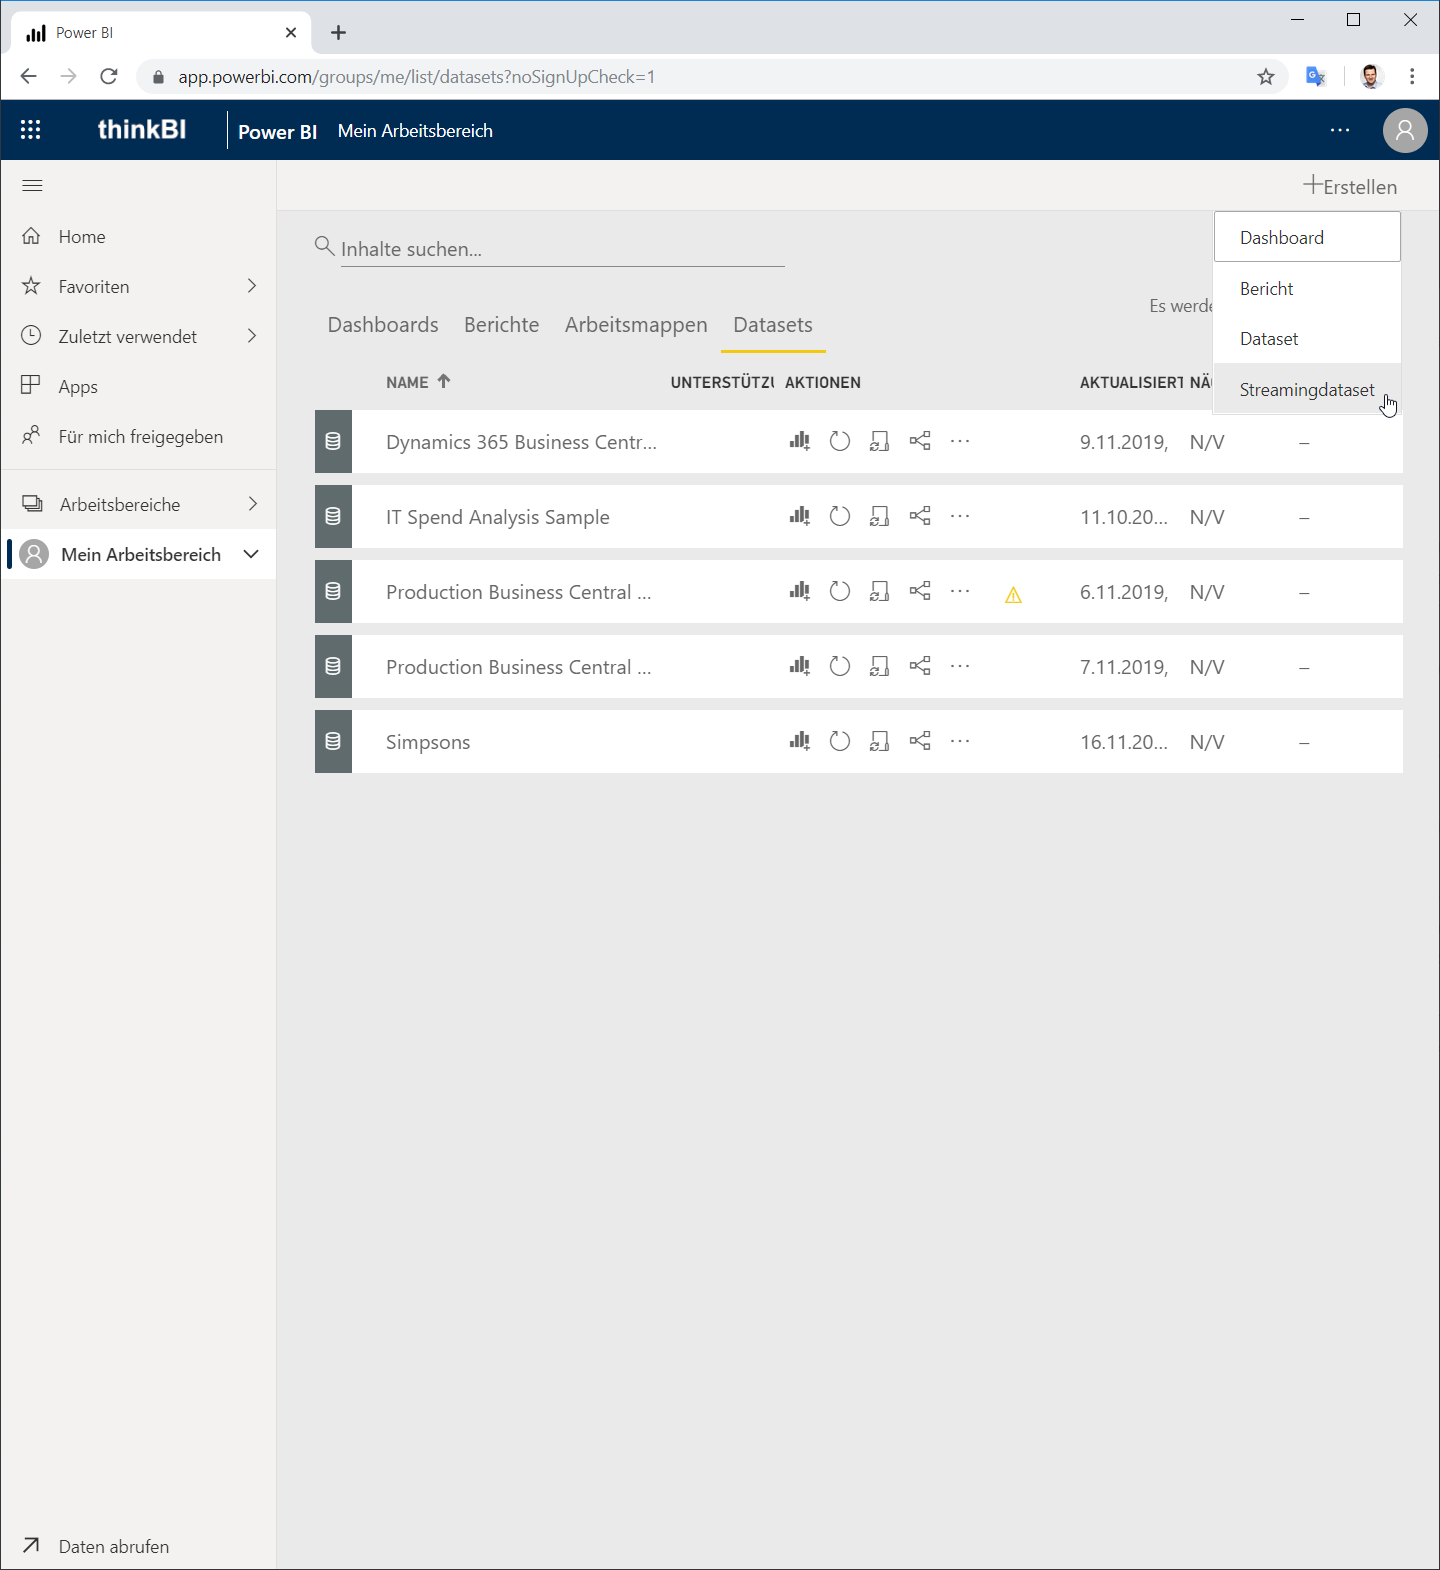Go to Home in the sidebar
The width and height of the screenshot is (1440, 1570).
pyautogui.click(x=138, y=236)
